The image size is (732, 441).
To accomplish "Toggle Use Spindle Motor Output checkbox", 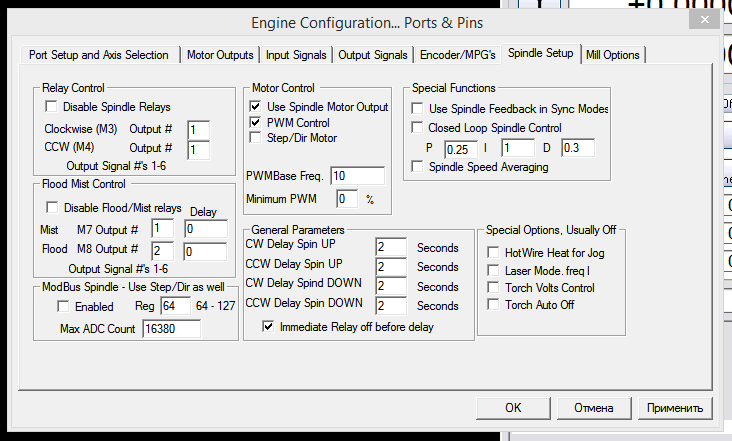I will point(256,107).
